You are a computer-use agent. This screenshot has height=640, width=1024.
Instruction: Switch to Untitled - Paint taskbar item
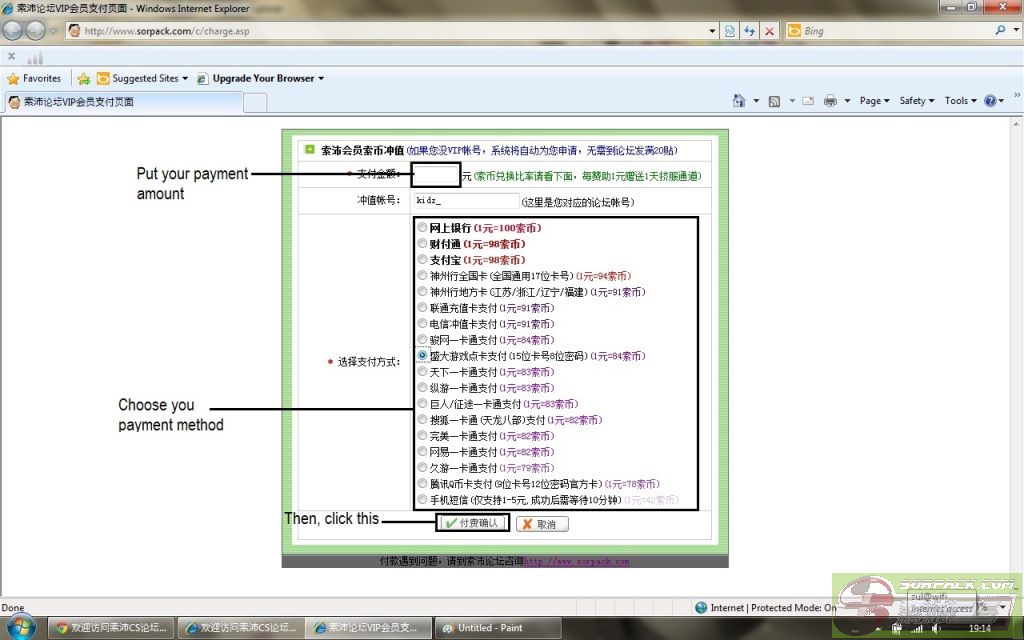(x=488, y=628)
